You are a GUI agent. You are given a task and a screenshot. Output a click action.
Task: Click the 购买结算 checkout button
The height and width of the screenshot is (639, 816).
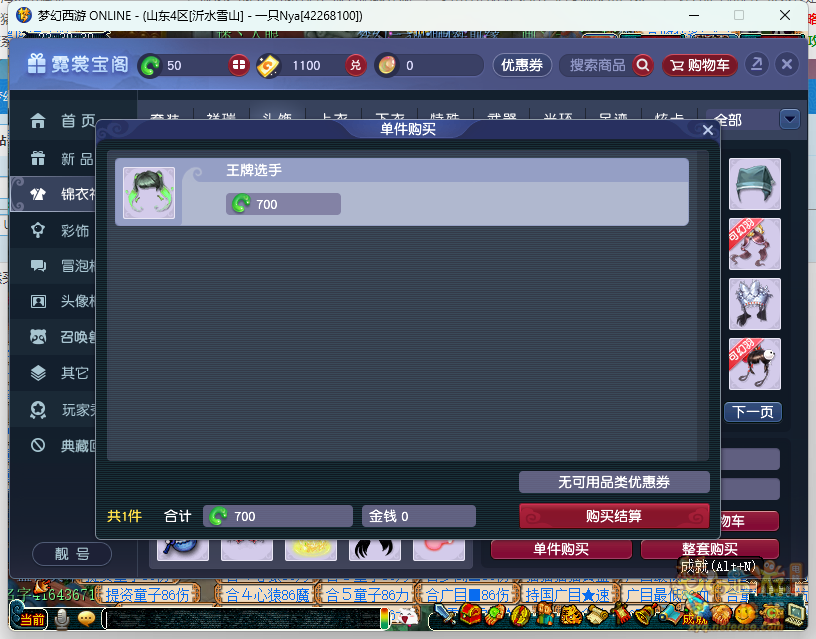(614, 516)
